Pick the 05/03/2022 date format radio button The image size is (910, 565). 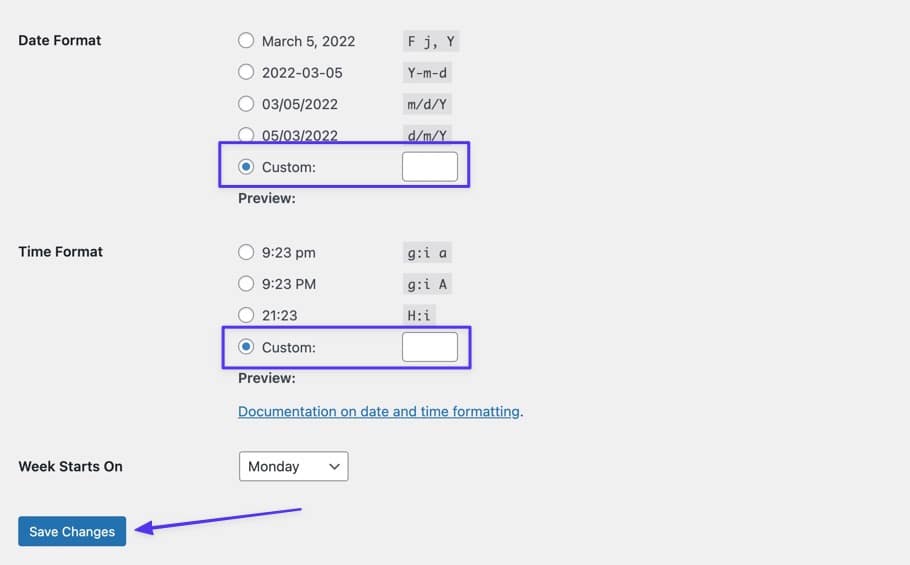coord(246,135)
